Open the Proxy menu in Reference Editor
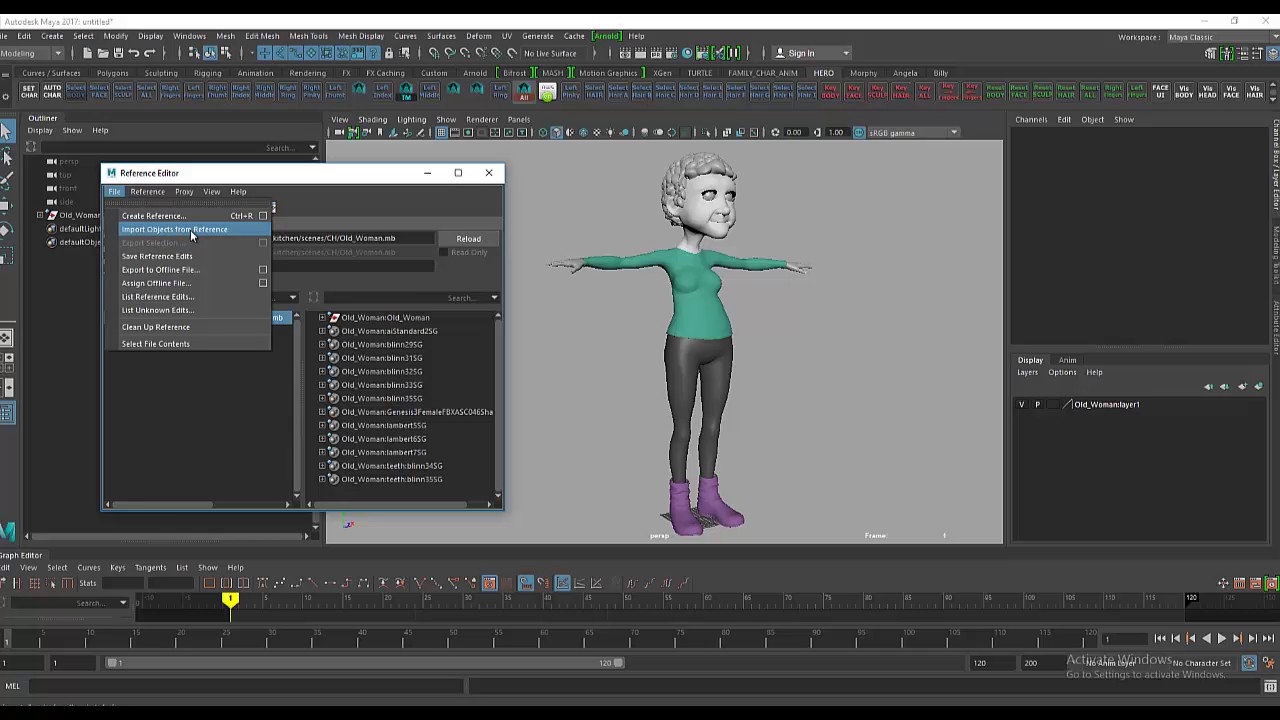The image size is (1280, 720). [184, 192]
